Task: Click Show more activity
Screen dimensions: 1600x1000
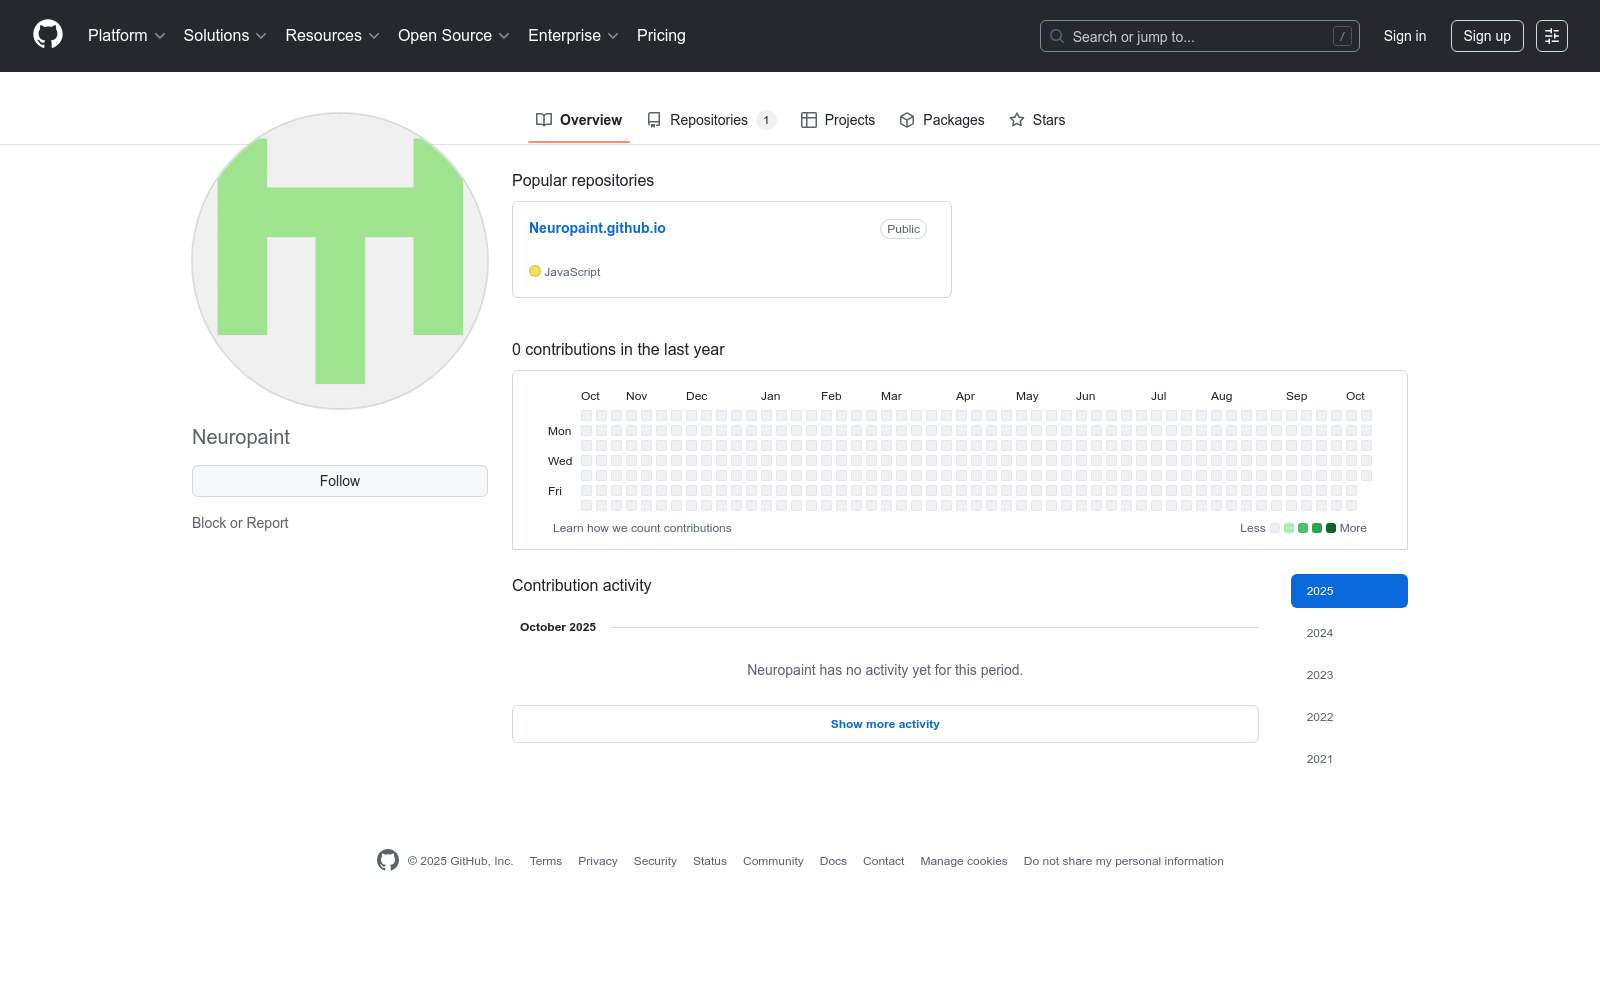Action: tap(885, 724)
